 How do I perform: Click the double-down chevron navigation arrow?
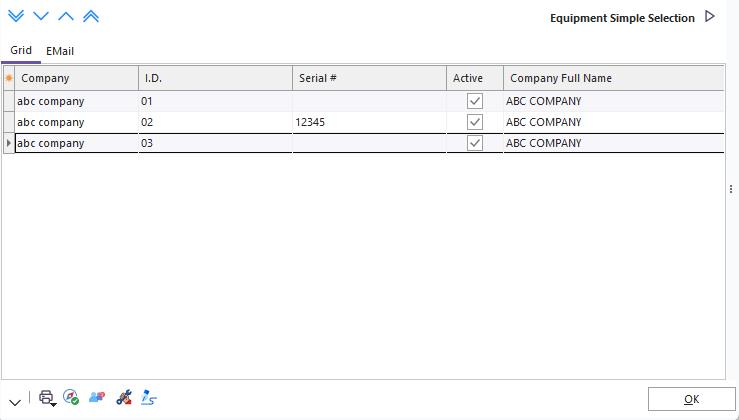coord(15,17)
